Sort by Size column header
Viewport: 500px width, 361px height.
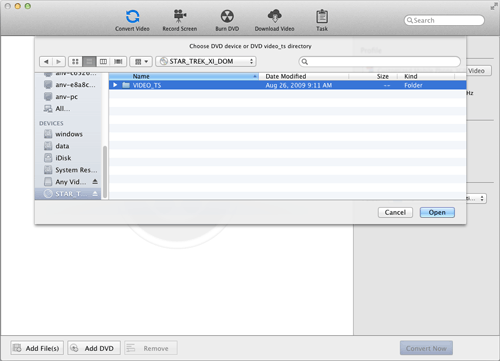point(373,76)
